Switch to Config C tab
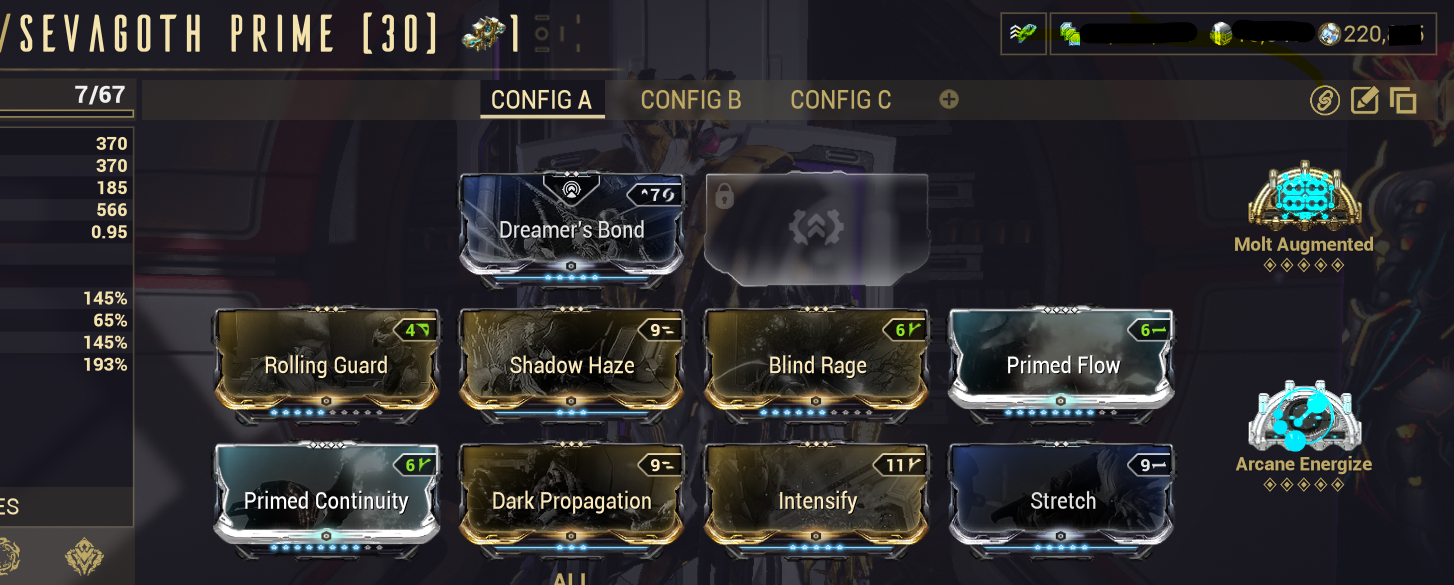 coord(841,100)
